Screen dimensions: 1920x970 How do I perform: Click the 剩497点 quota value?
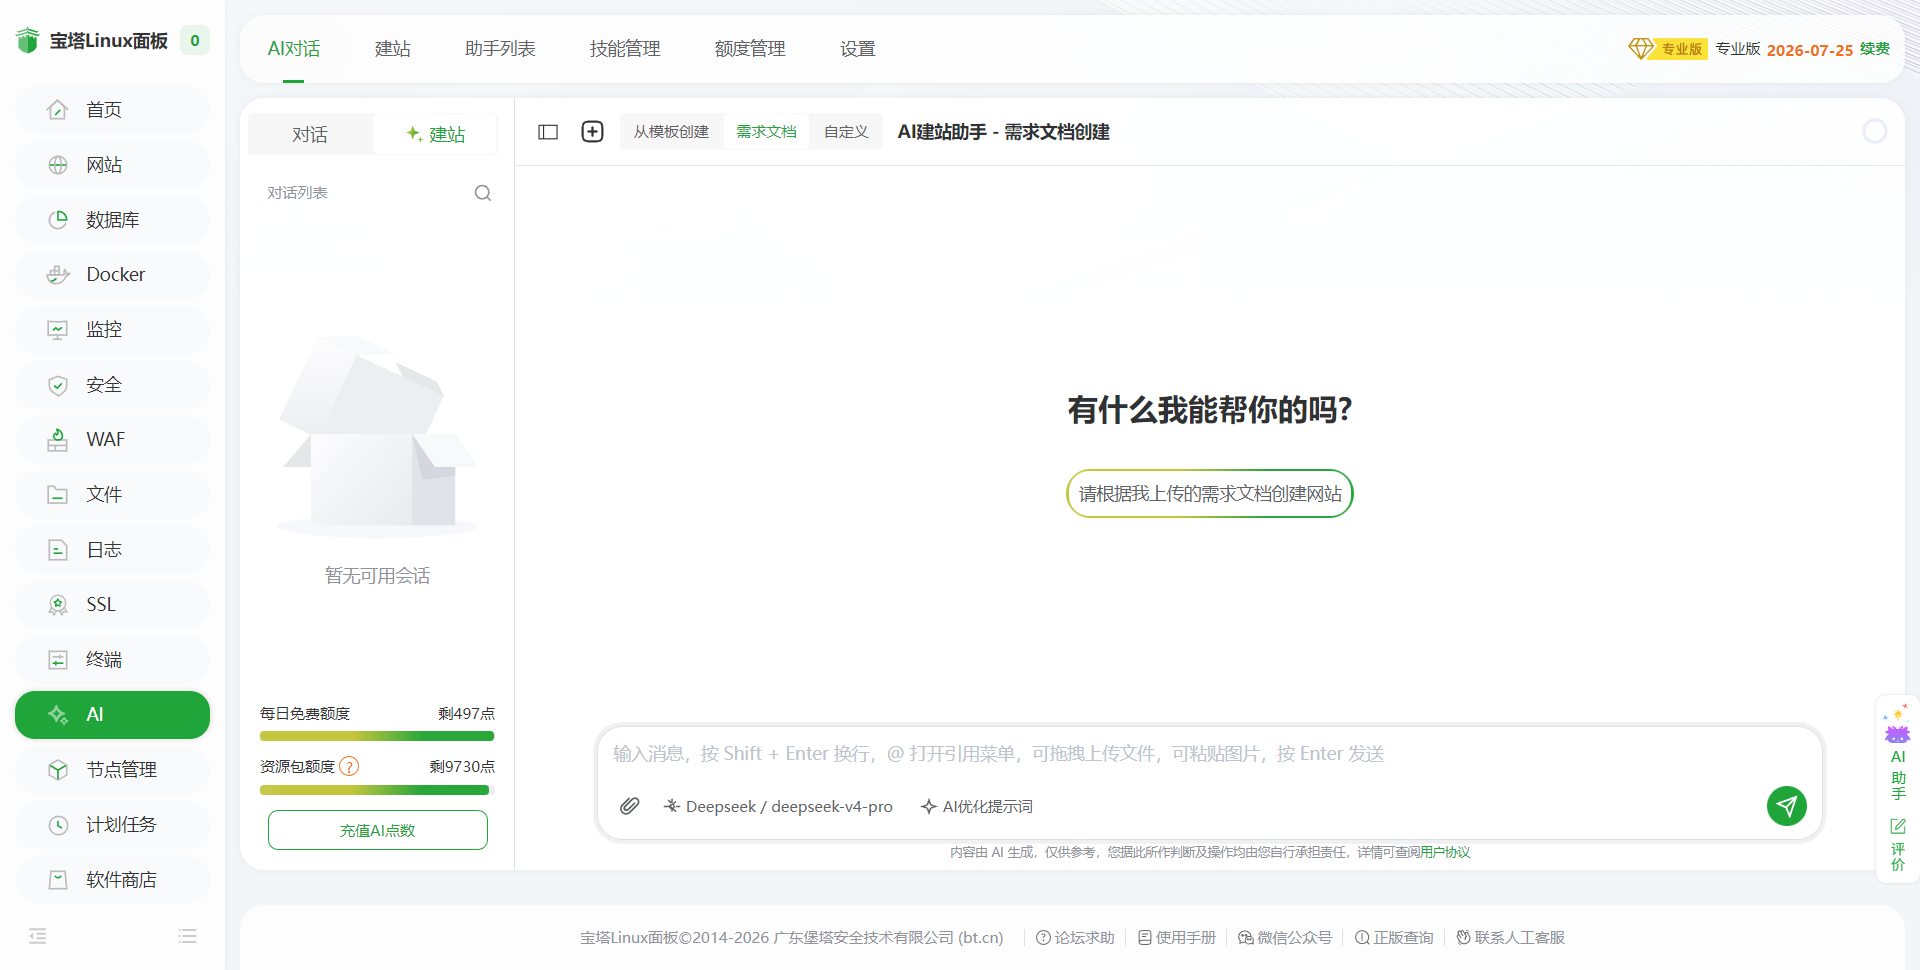[466, 714]
